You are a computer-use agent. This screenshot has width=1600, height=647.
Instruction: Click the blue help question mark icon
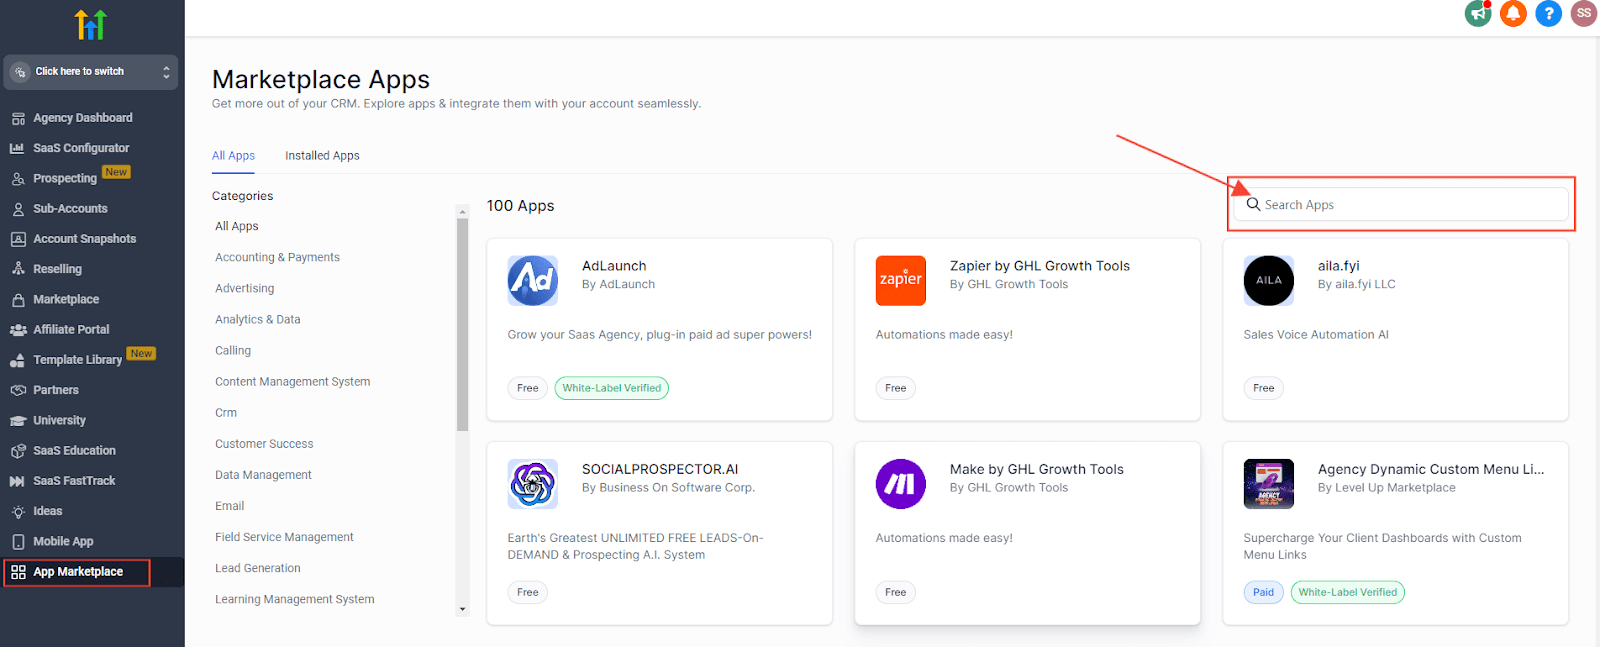click(x=1548, y=14)
